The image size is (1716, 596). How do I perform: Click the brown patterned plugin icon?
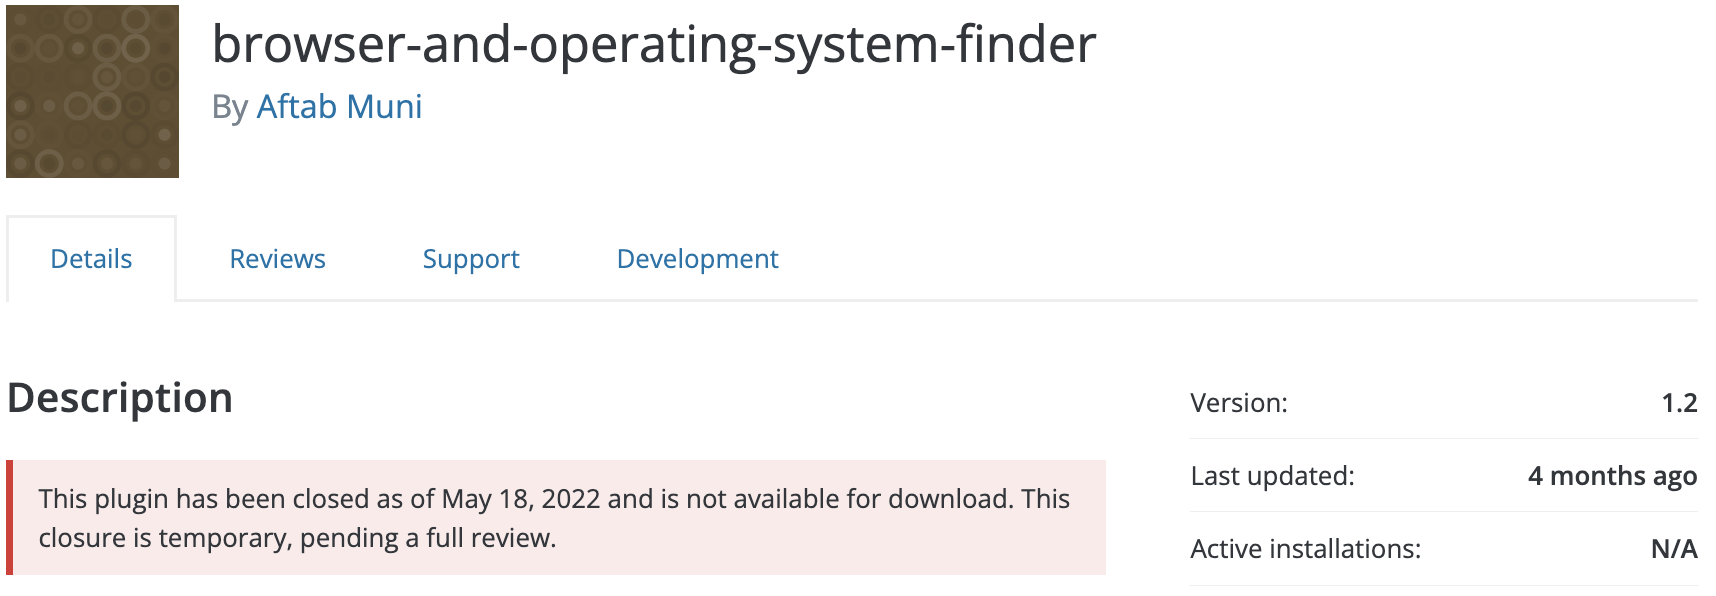pyautogui.click(x=92, y=91)
